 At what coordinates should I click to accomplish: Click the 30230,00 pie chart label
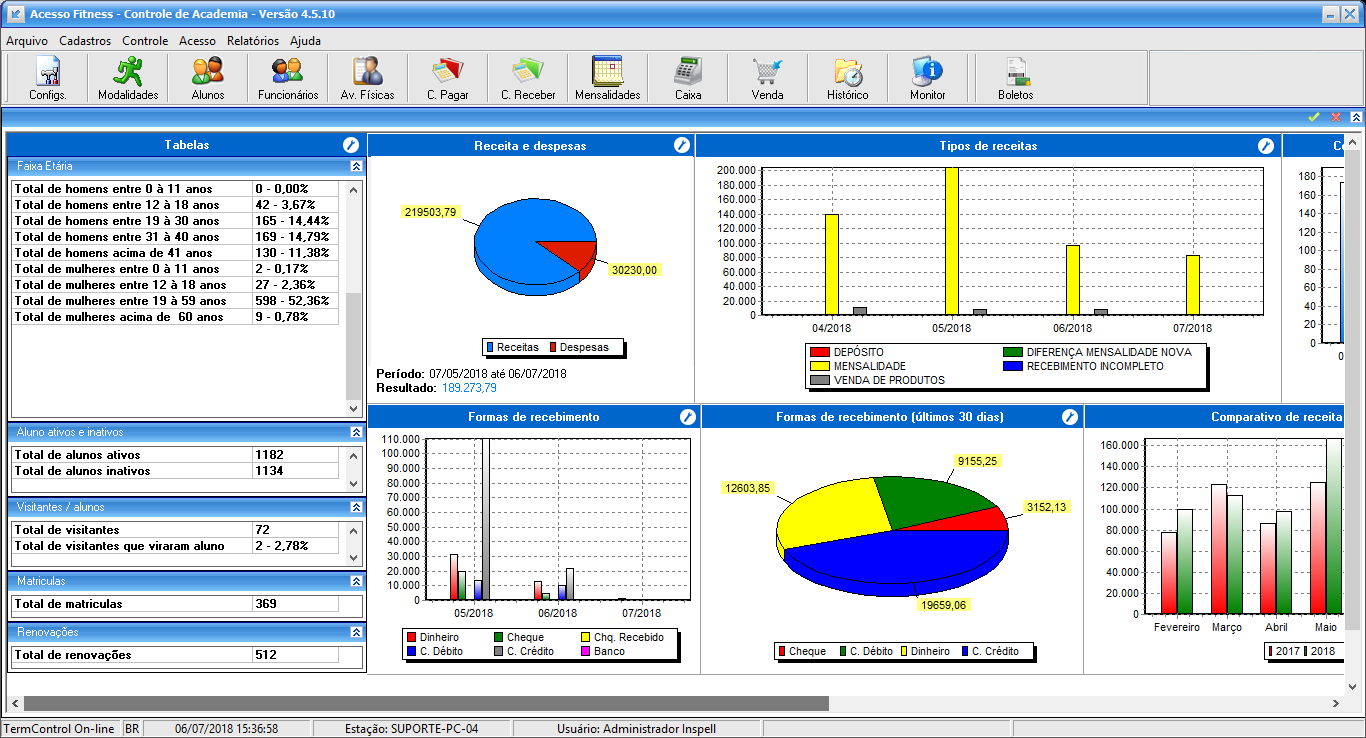click(636, 269)
